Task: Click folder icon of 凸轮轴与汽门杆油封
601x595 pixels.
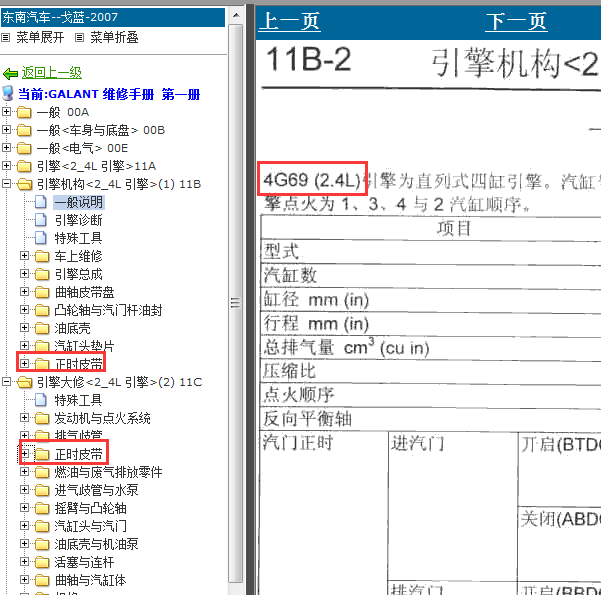Action: click(42, 310)
